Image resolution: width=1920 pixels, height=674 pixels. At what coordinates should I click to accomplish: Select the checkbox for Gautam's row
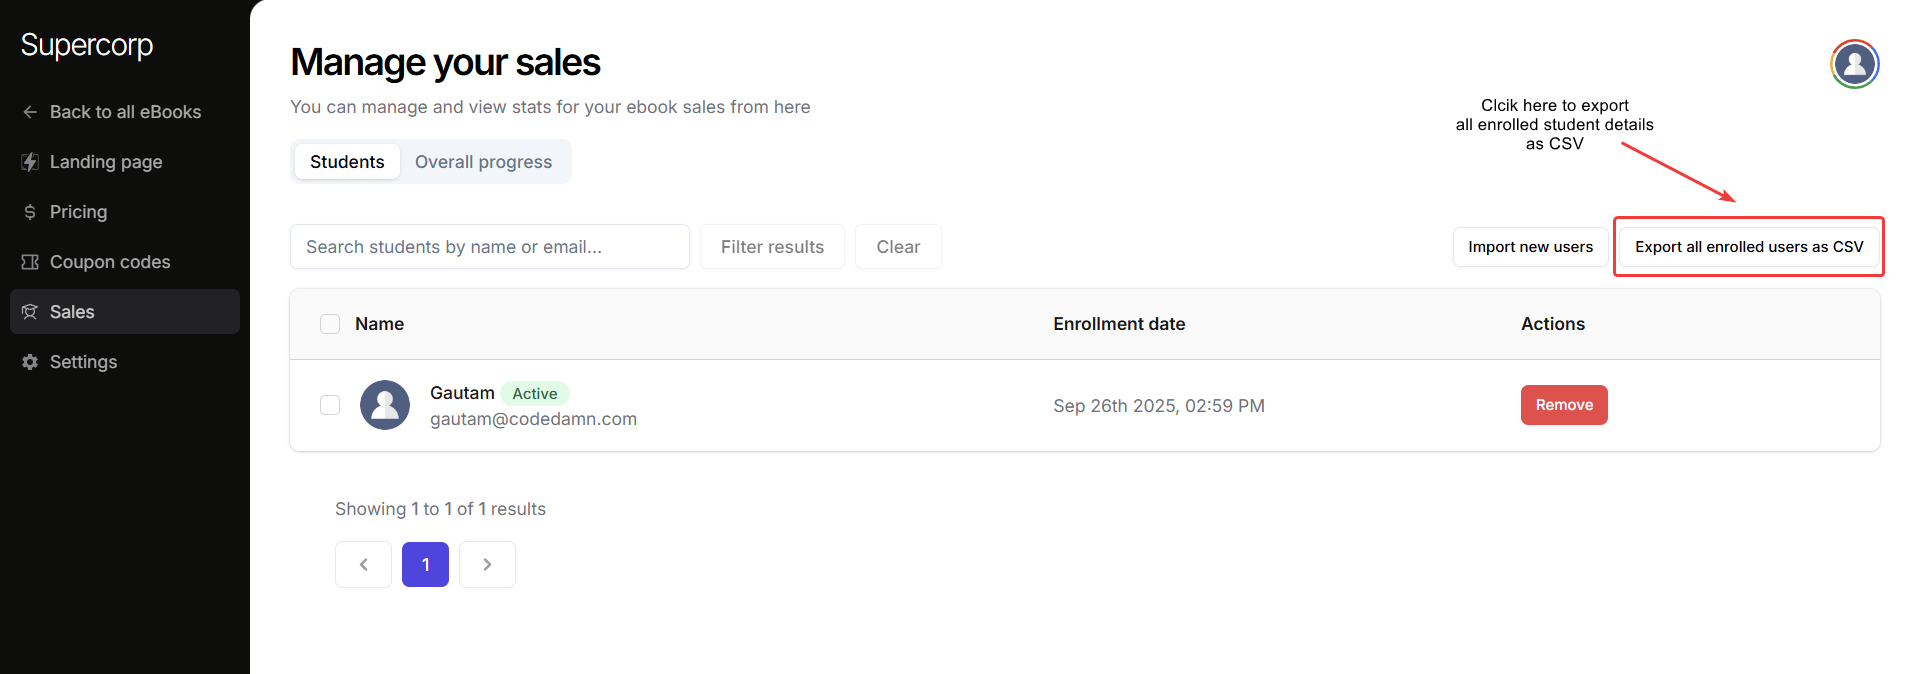point(330,405)
